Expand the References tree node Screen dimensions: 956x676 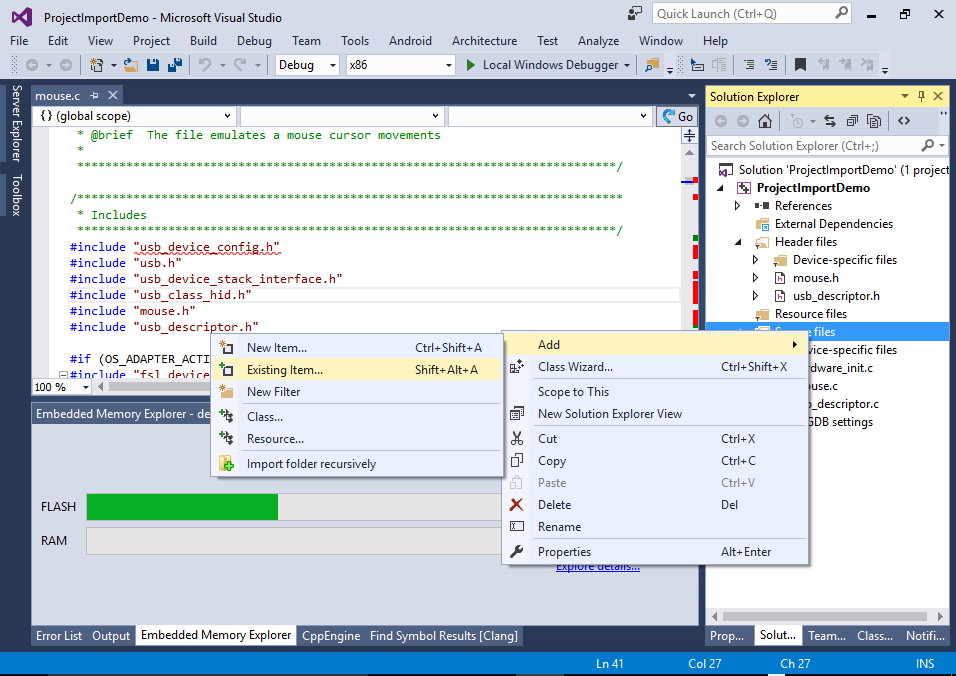[x=738, y=206]
